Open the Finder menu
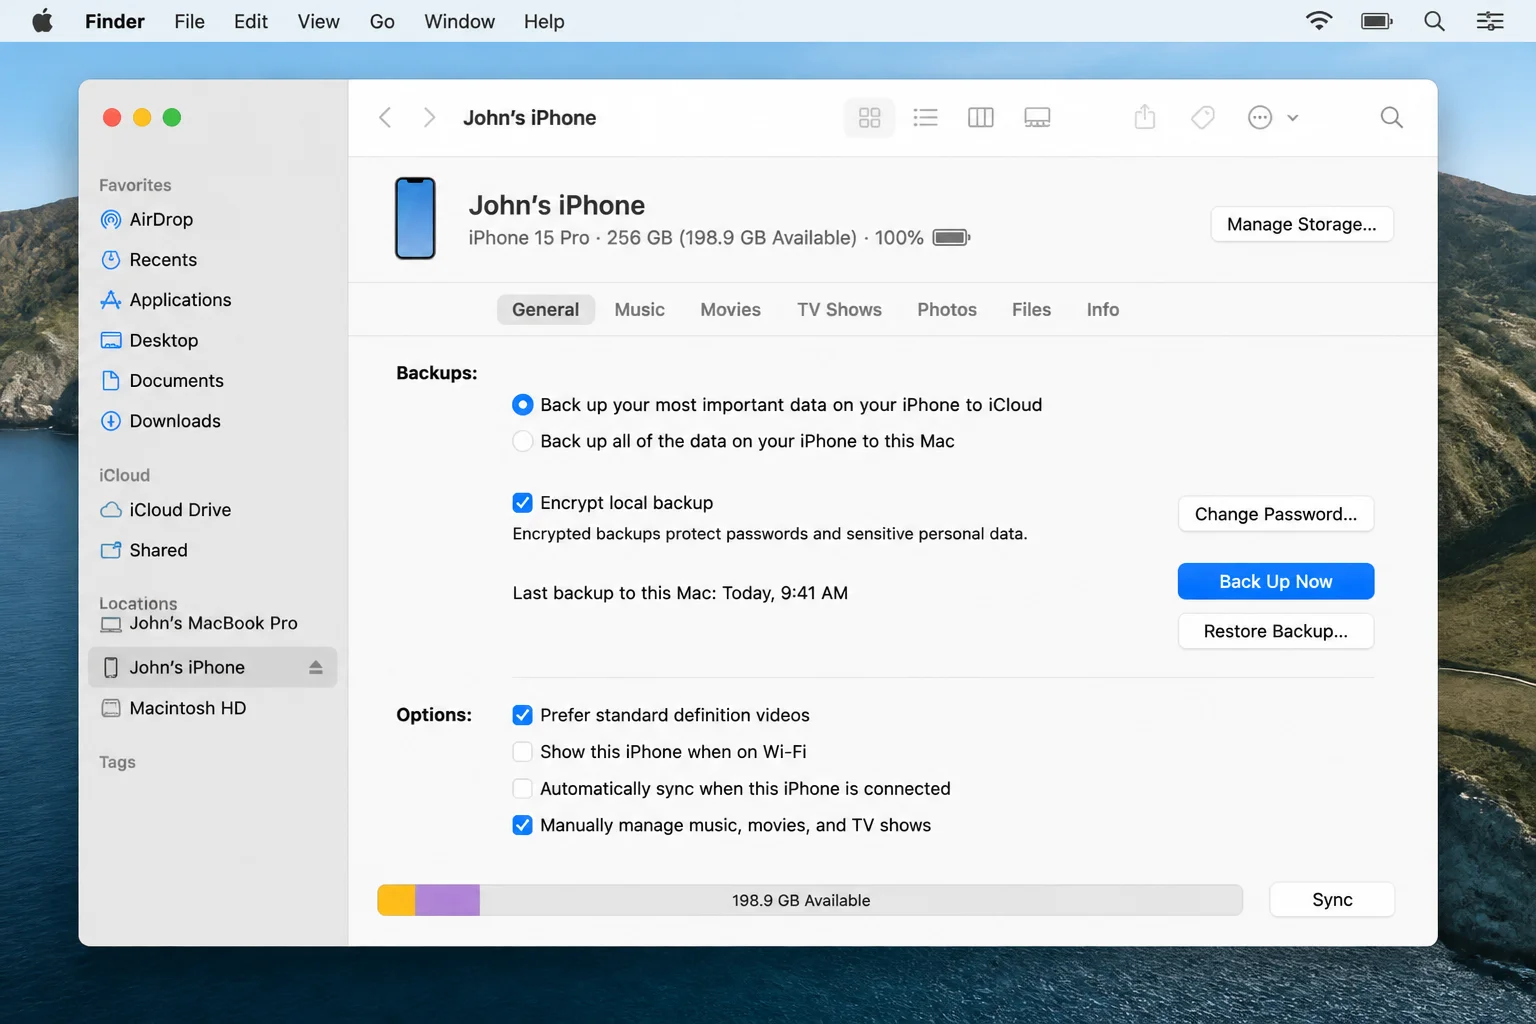1536x1024 pixels. pyautogui.click(x=114, y=21)
